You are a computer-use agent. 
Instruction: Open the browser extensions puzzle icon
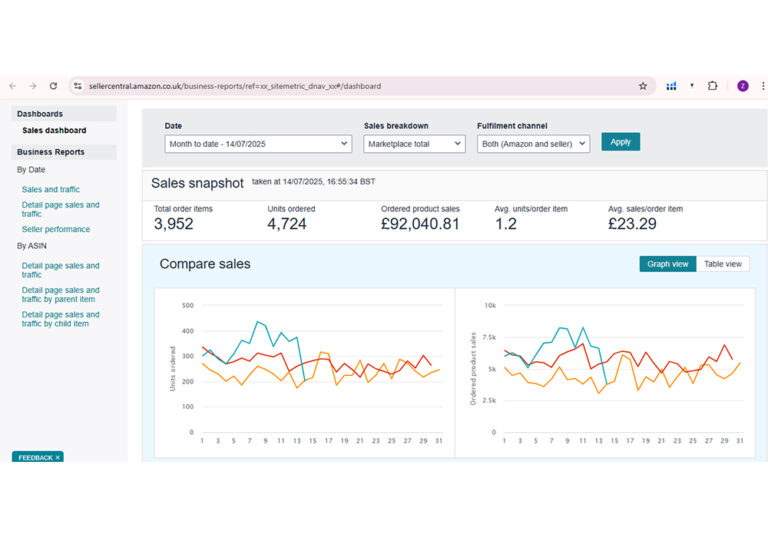712,86
